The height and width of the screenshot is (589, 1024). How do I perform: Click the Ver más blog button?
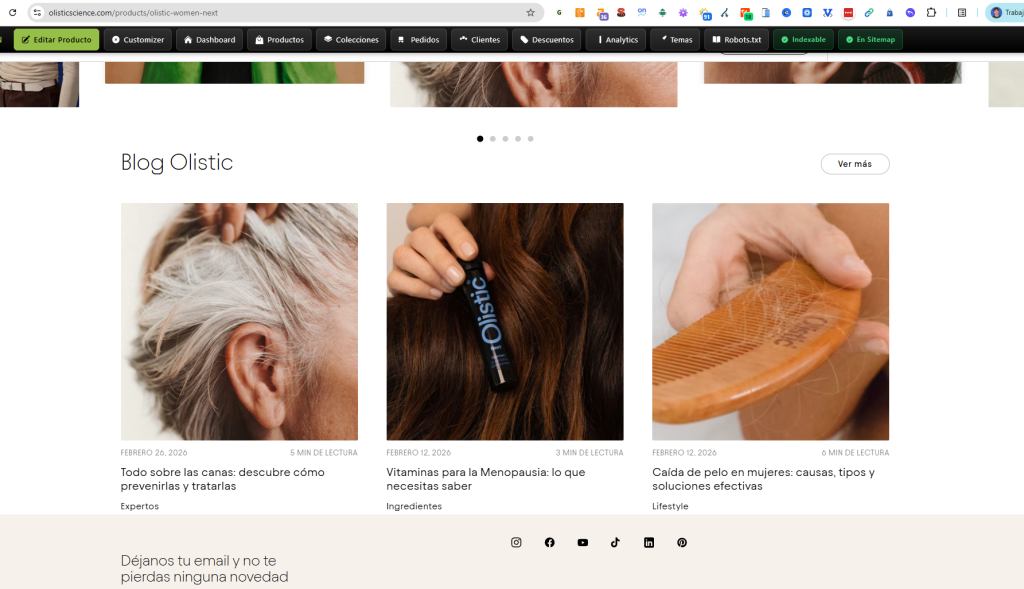tap(855, 164)
